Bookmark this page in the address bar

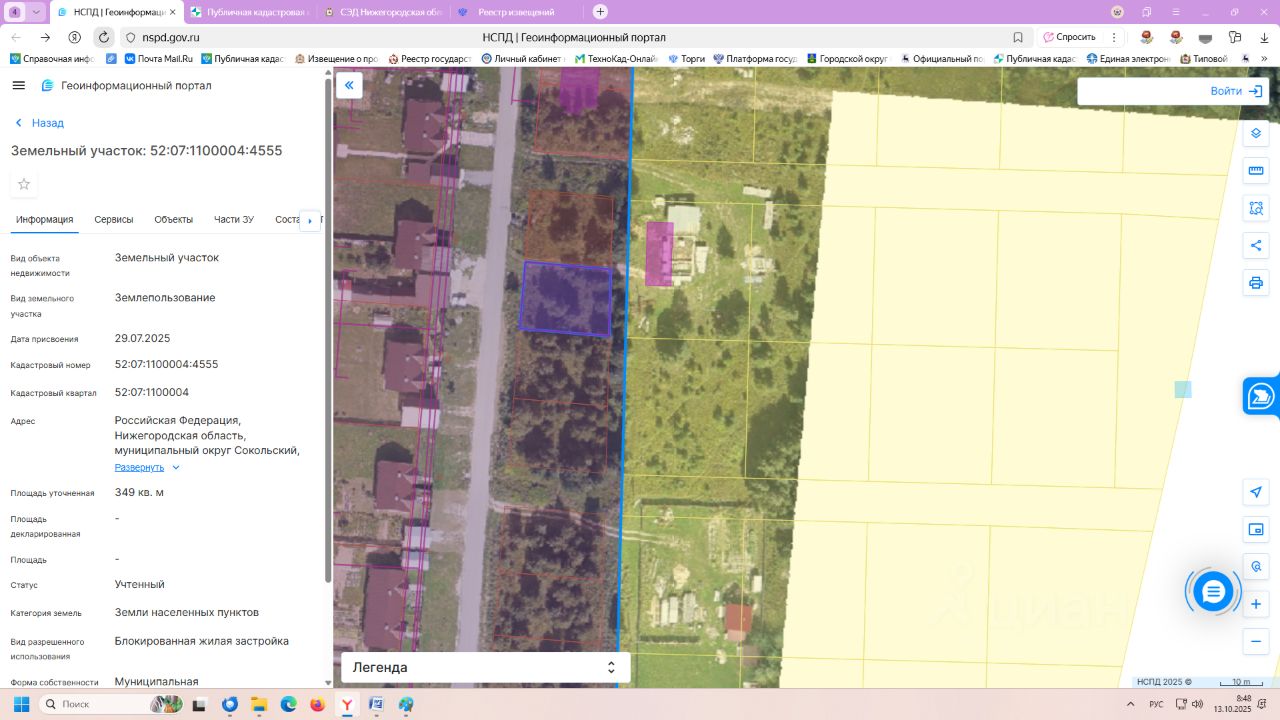pyautogui.click(x=1018, y=37)
